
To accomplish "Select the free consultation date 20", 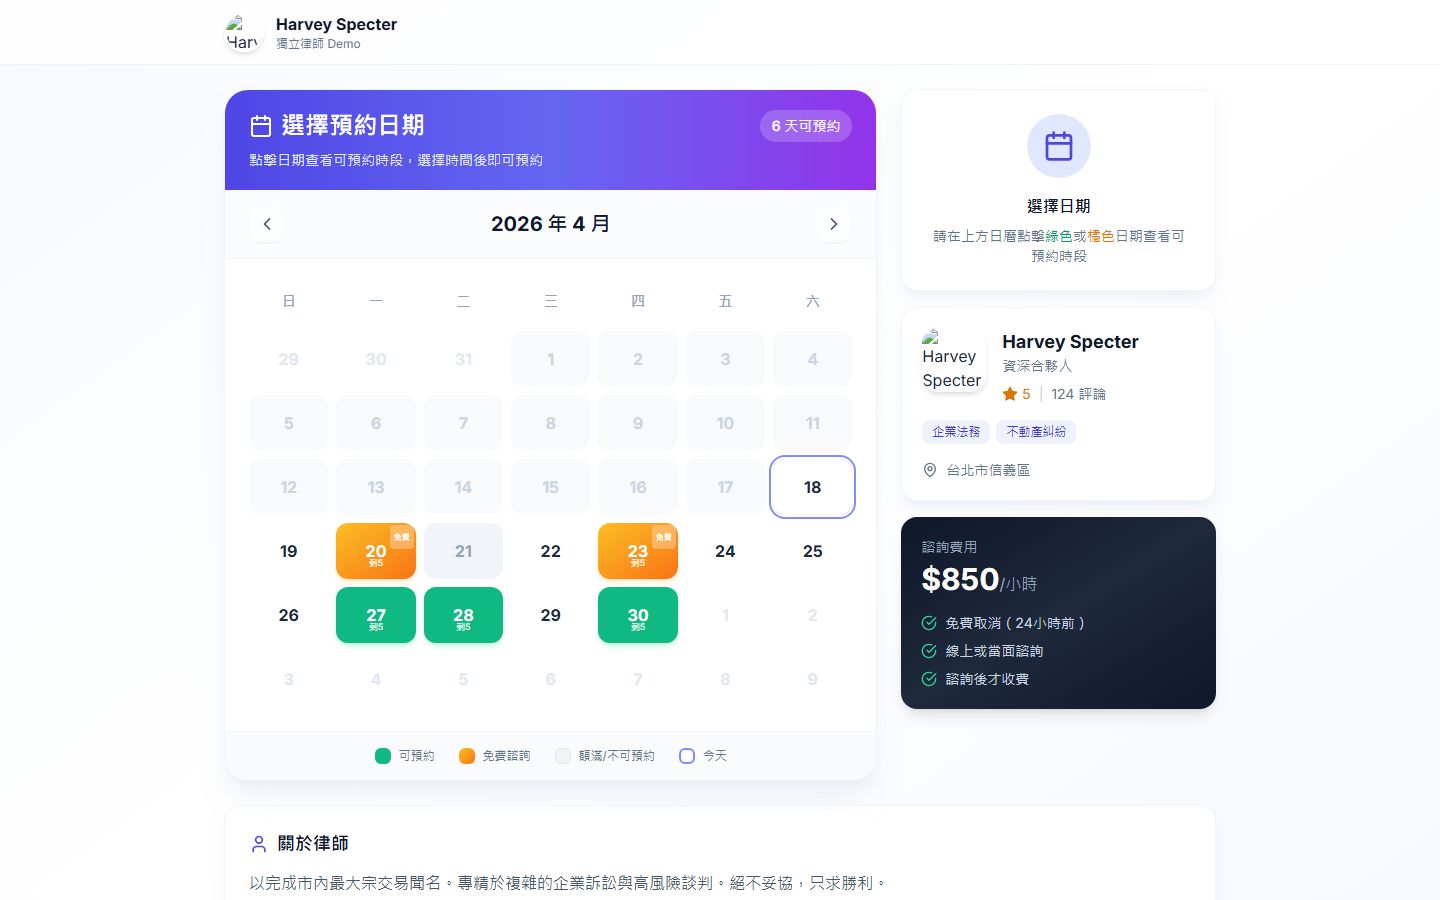I will [x=376, y=551].
